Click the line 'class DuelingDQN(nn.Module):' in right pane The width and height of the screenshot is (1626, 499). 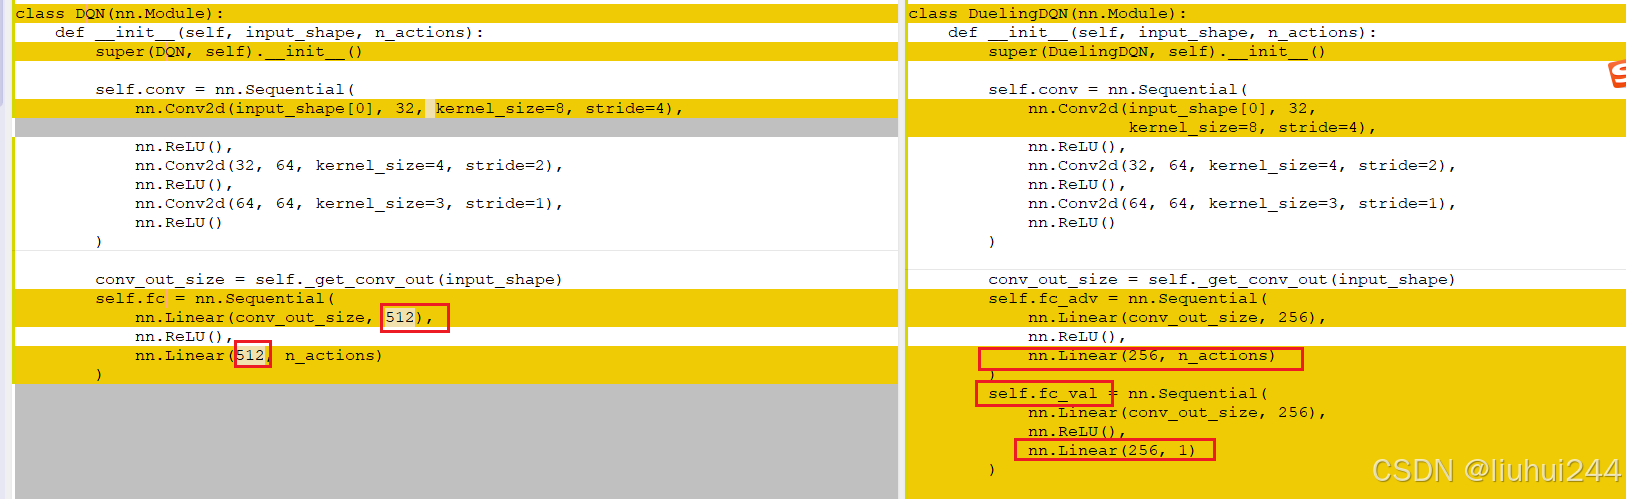pos(1047,14)
